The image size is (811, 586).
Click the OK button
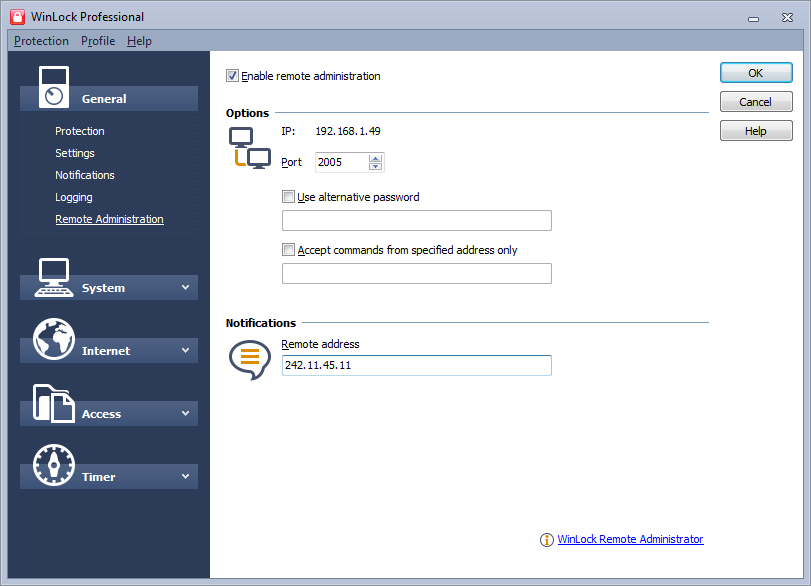coord(756,73)
